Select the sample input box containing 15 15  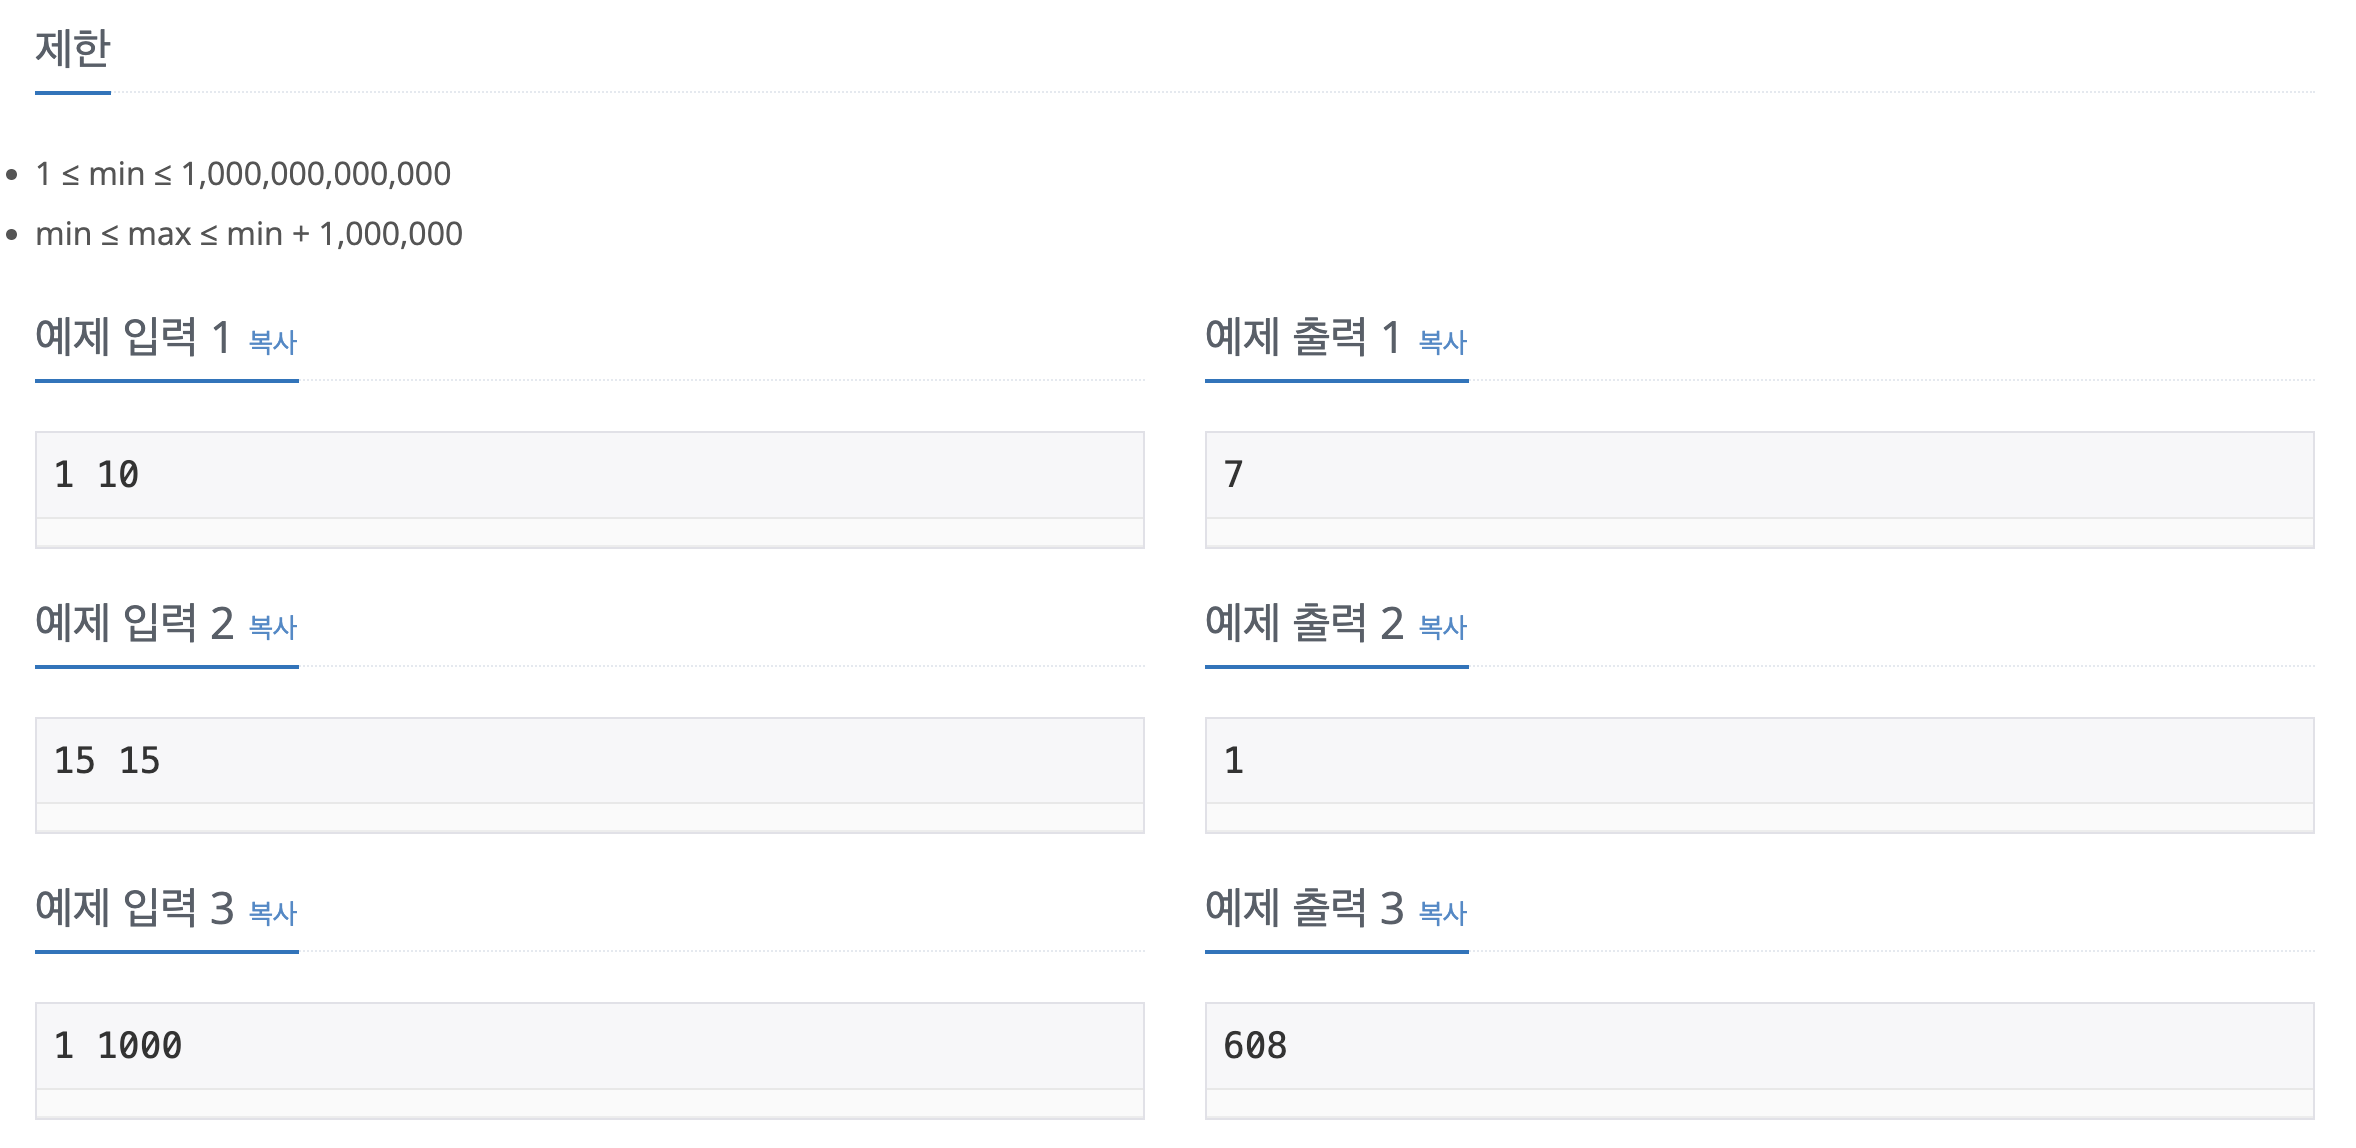tap(590, 775)
